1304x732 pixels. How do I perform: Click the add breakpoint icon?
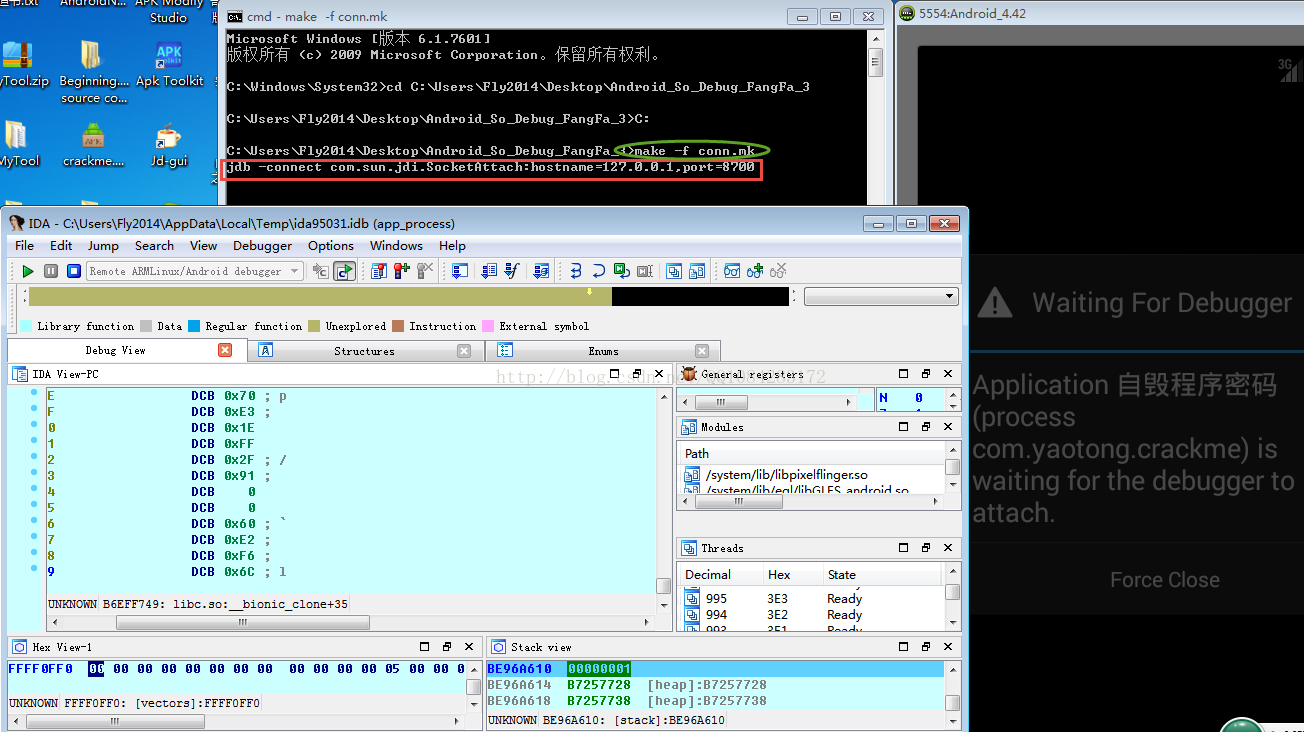click(402, 271)
